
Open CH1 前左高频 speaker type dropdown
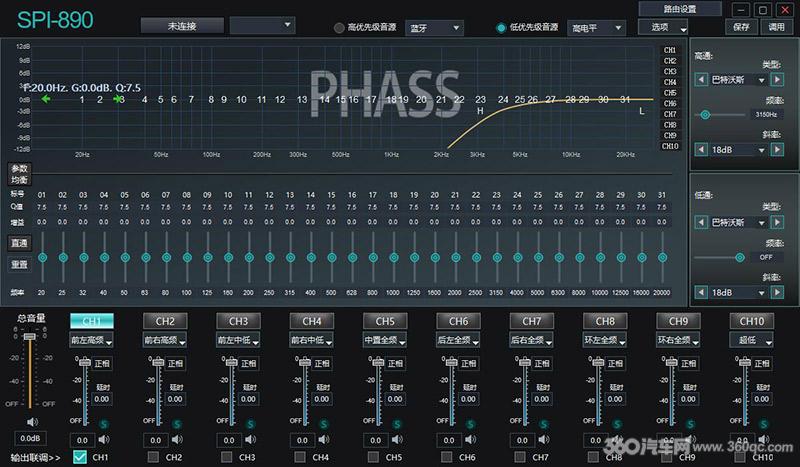coord(92,340)
